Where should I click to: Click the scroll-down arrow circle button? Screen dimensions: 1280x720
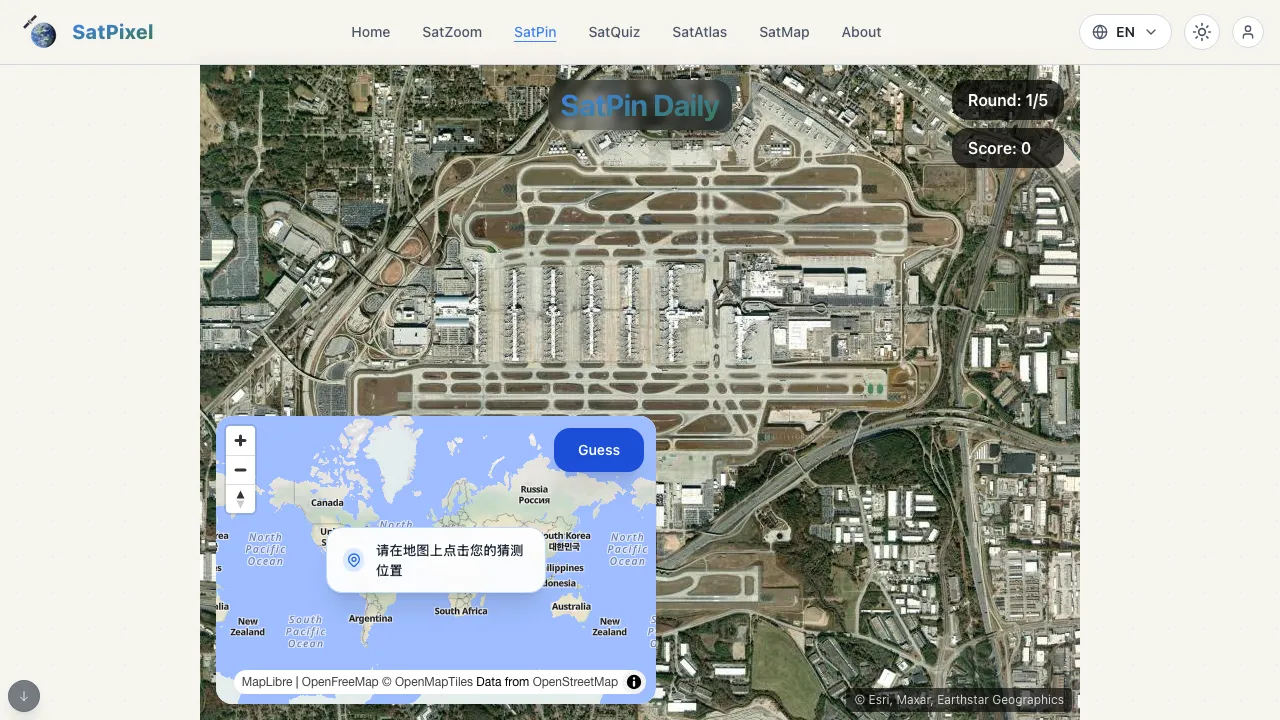click(x=24, y=696)
